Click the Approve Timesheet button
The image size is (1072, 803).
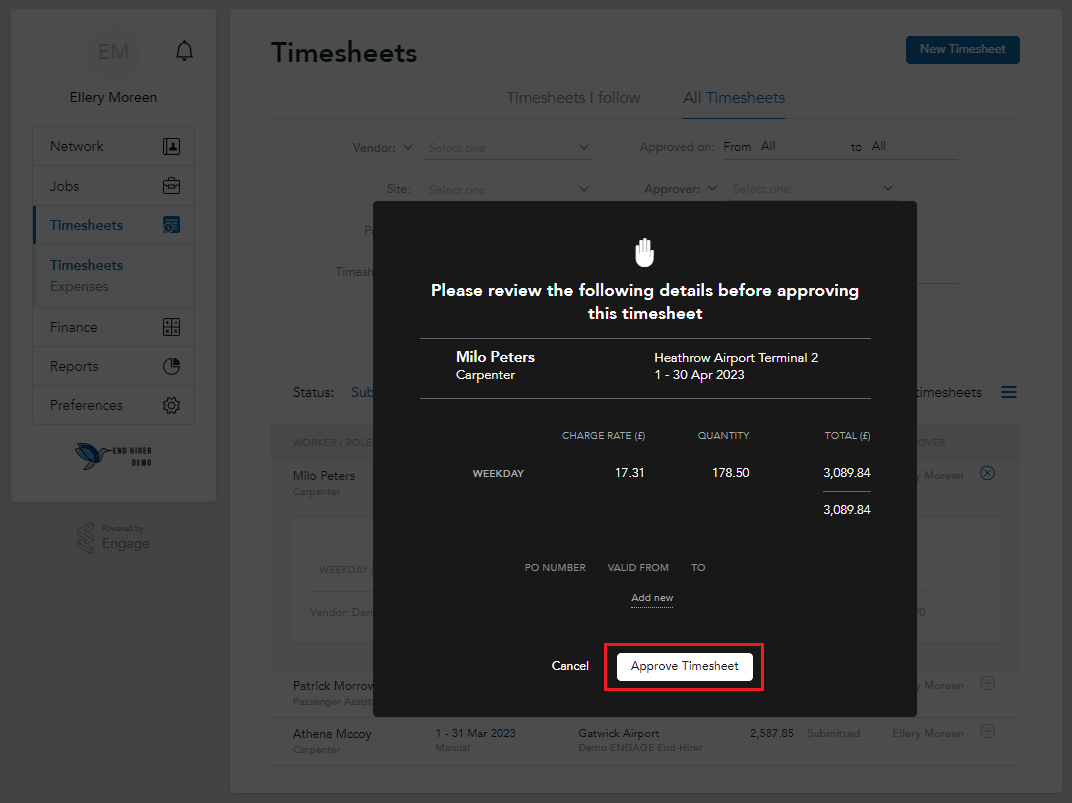point(683,665)
